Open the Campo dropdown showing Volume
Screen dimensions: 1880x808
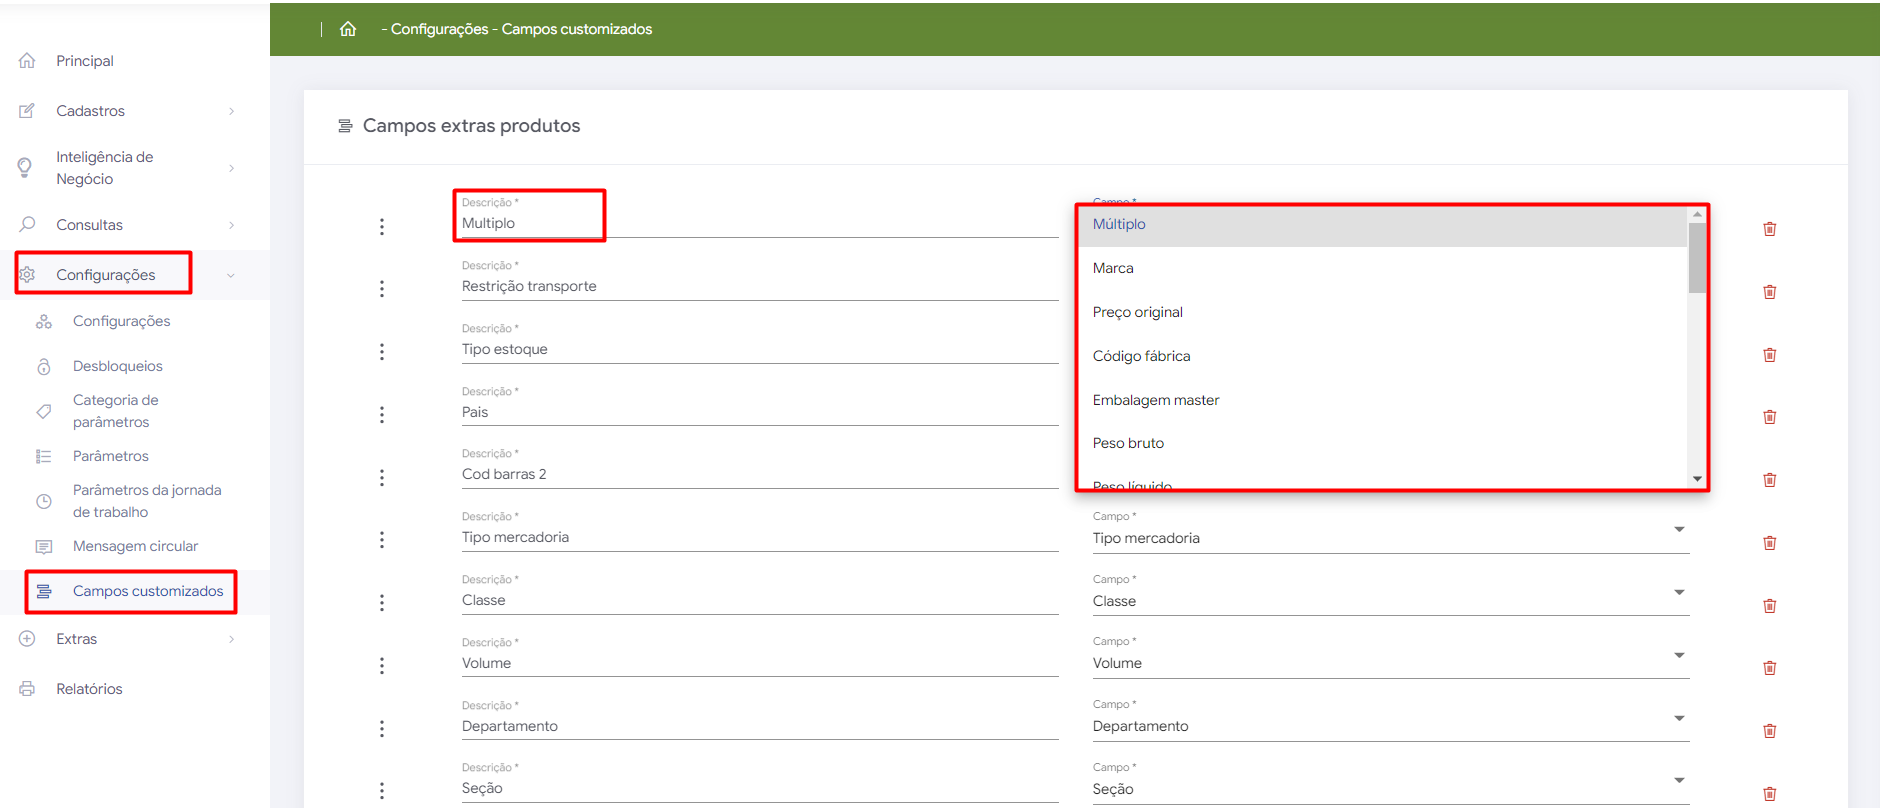tap(1389, 663)
